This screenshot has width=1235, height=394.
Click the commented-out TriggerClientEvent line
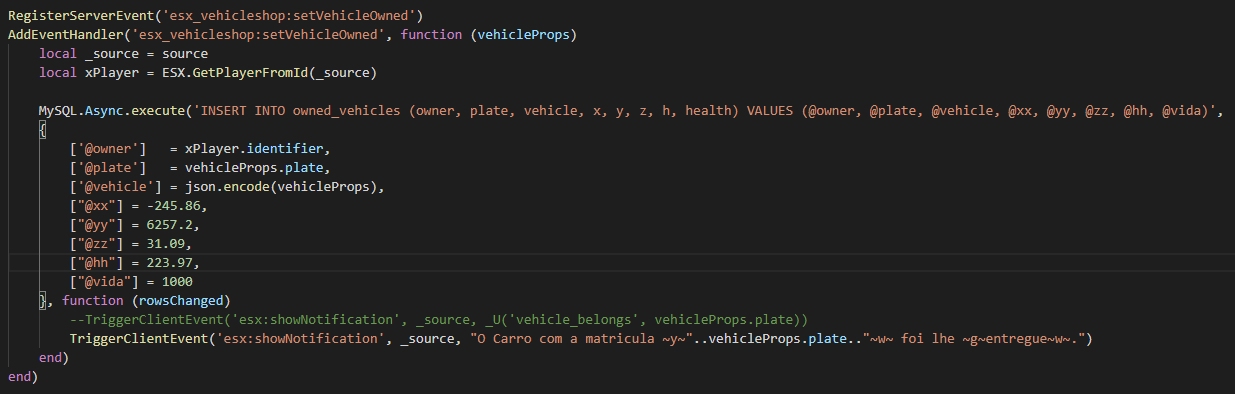click(x=440, y=320)
